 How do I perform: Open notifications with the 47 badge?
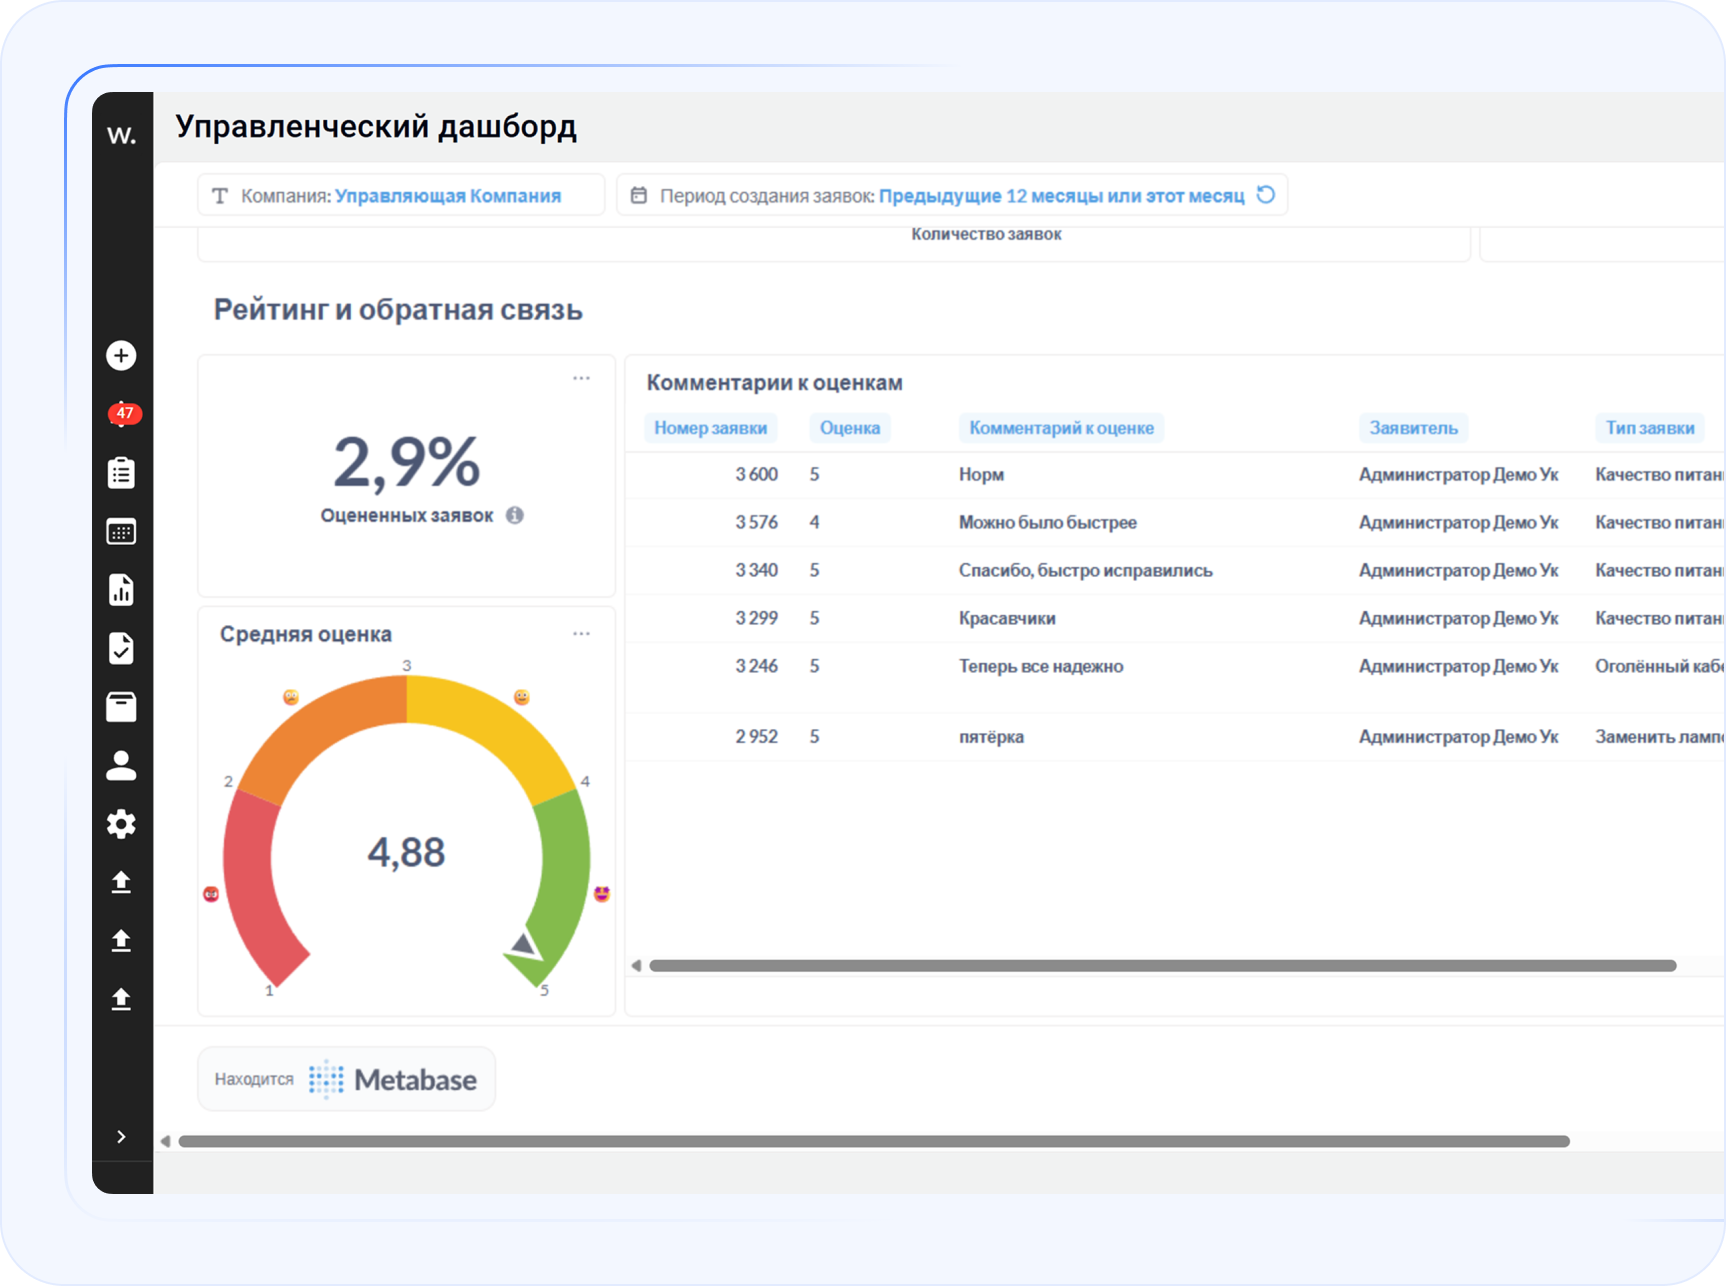(x=123, y=414)
